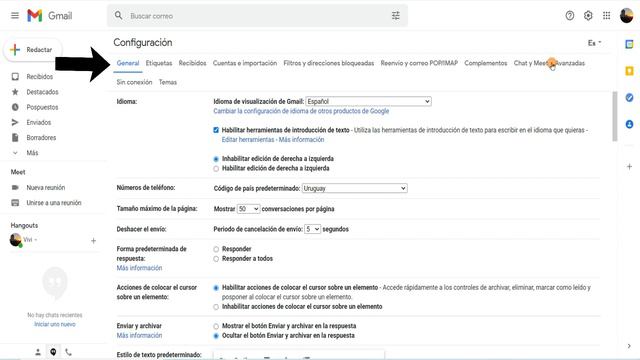Click the Nueva reunión camera icon
Screen dimensions: 640x360
[x=15, y=187]
